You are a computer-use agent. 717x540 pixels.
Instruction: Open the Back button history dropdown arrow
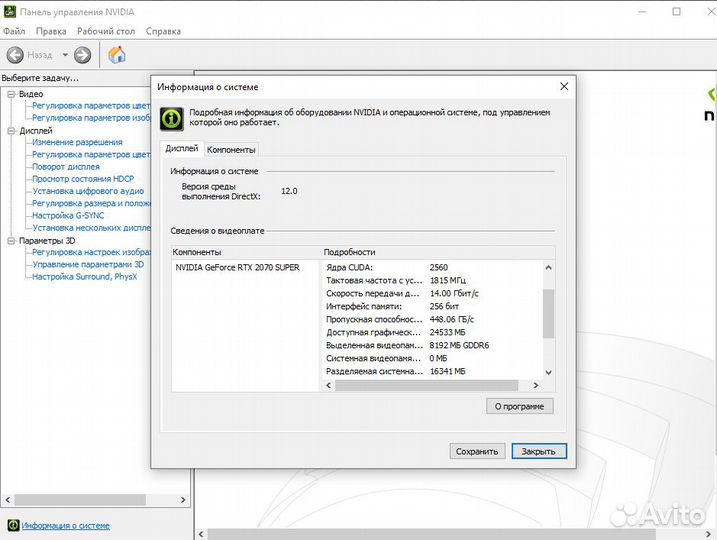coord(65,55)
